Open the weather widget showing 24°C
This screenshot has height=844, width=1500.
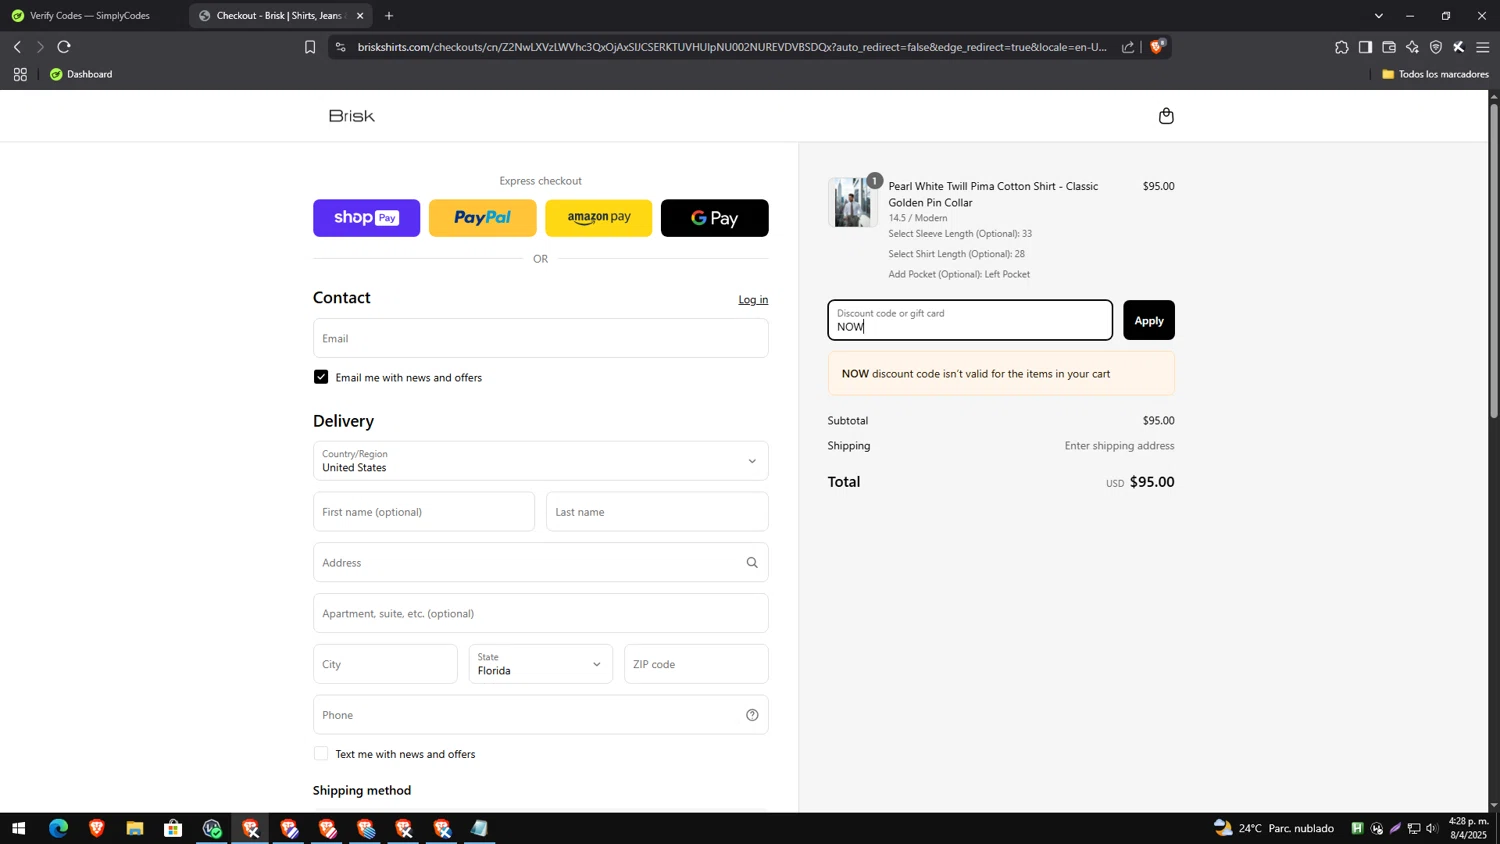click(x=1273, y=828)
